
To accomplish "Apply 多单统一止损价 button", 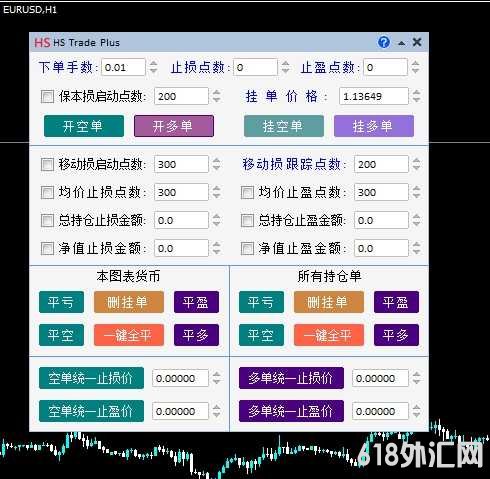I will (x=291, y=378).
